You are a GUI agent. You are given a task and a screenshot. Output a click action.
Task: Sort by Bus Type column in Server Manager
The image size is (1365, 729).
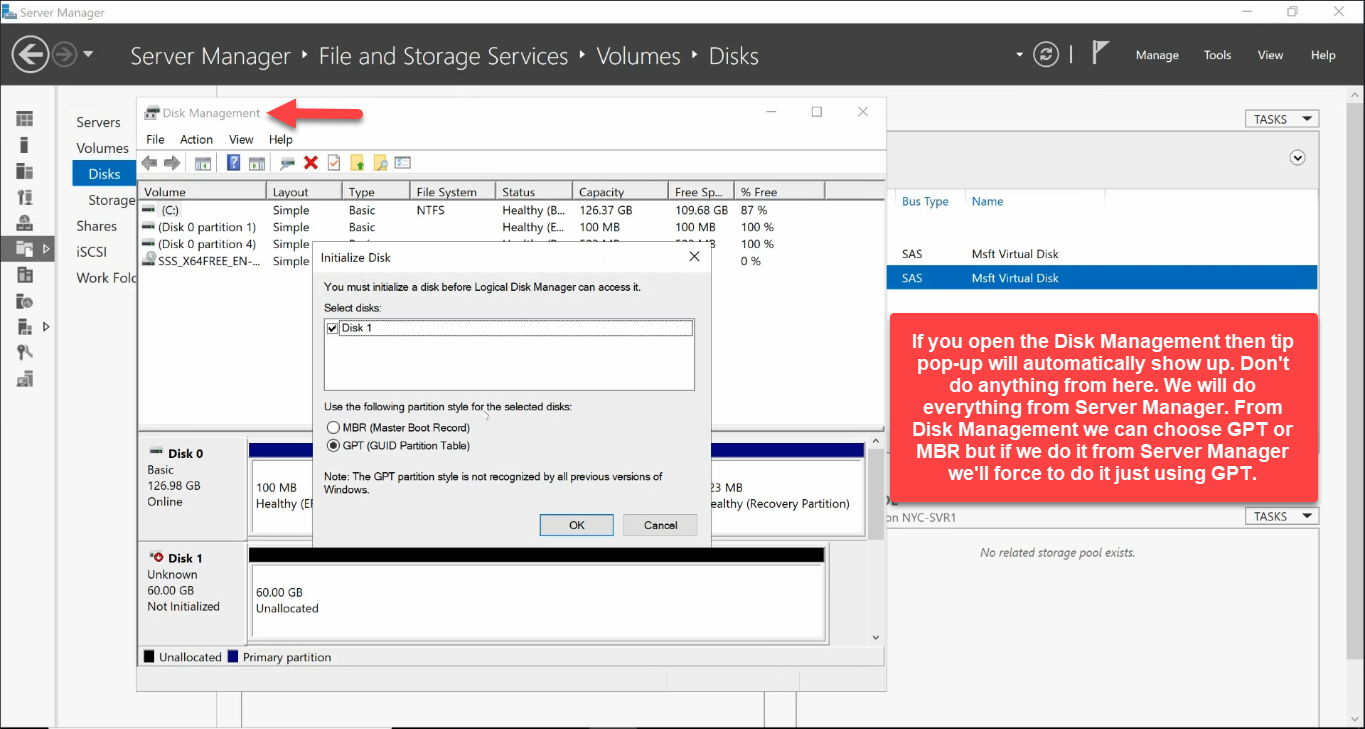[925, 201]
